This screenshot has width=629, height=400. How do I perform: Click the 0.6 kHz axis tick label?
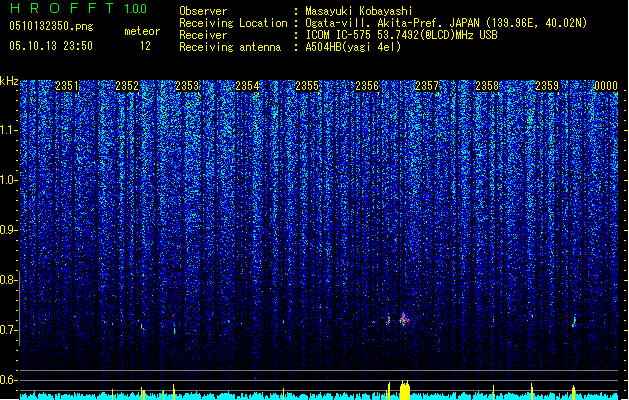tap(9, 380)
